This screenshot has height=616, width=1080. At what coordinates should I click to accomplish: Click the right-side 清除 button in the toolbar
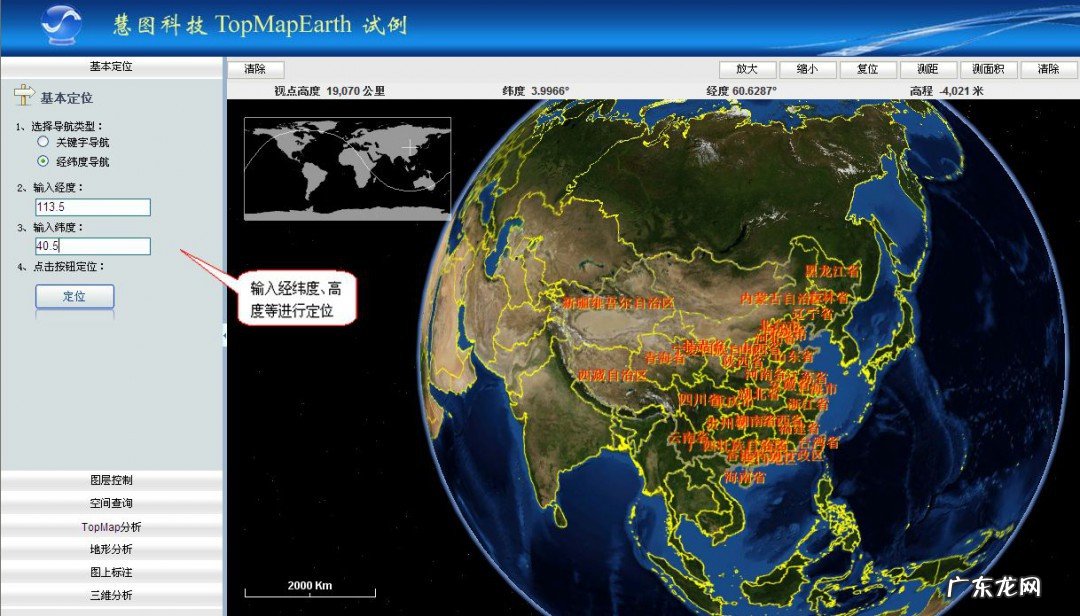[1048, 69]
